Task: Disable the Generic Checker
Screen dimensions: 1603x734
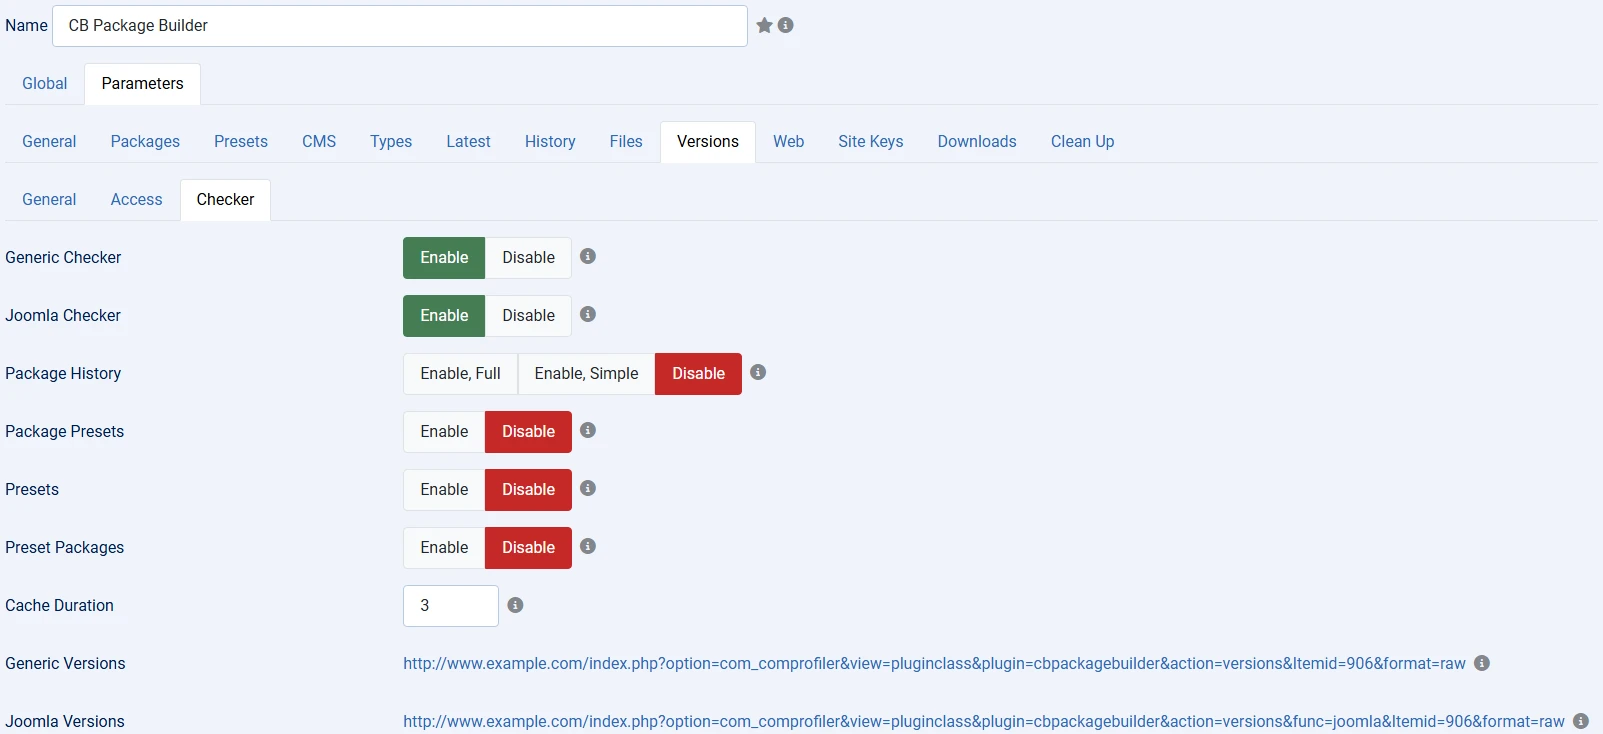Action: (528, 258)
